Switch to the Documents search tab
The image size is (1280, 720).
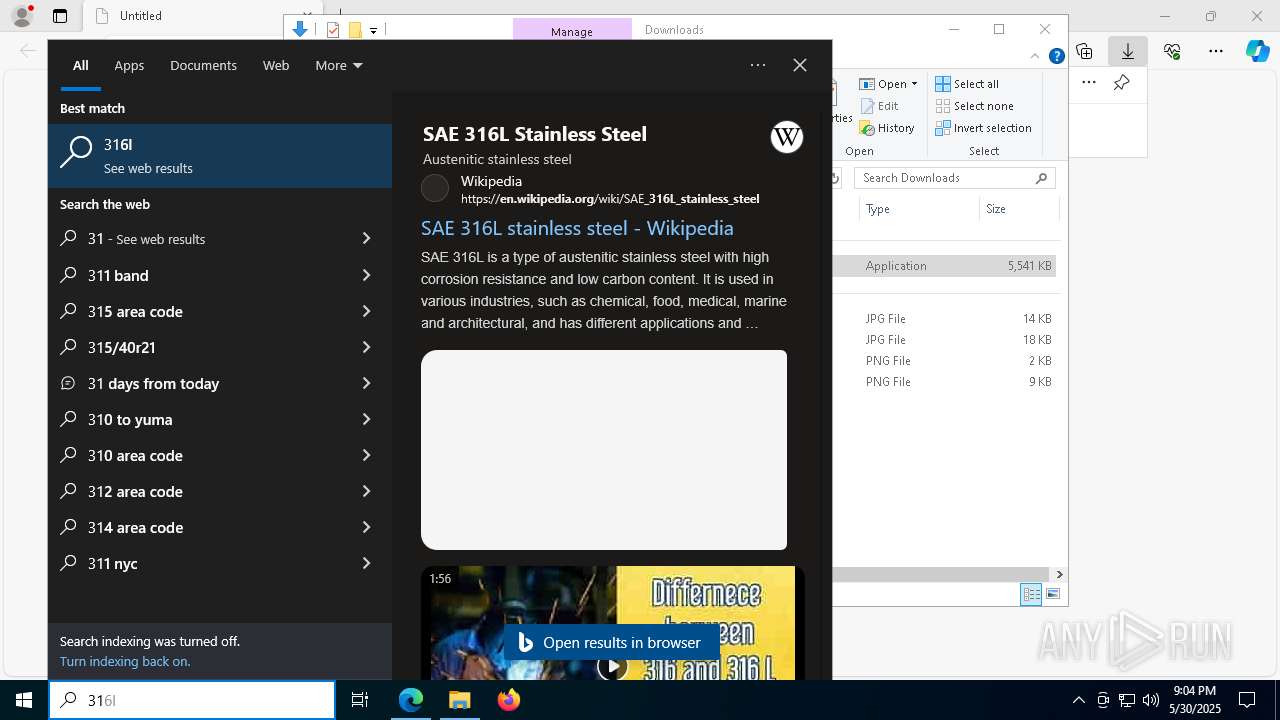pyautogui.click(x=203, y=65)
